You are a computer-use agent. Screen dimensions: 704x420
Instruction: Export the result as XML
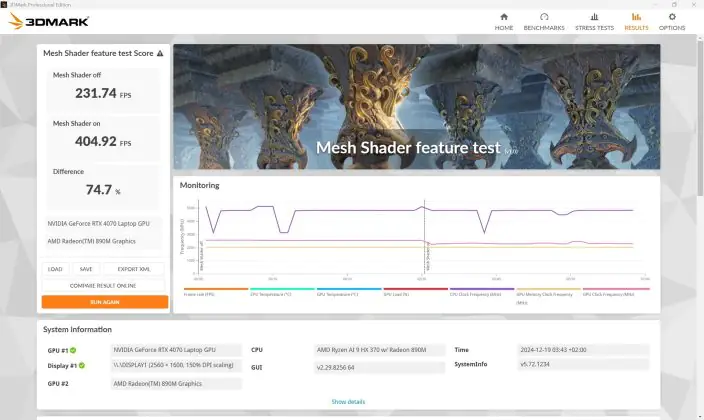pyautogui.click(x=134, y=269)
